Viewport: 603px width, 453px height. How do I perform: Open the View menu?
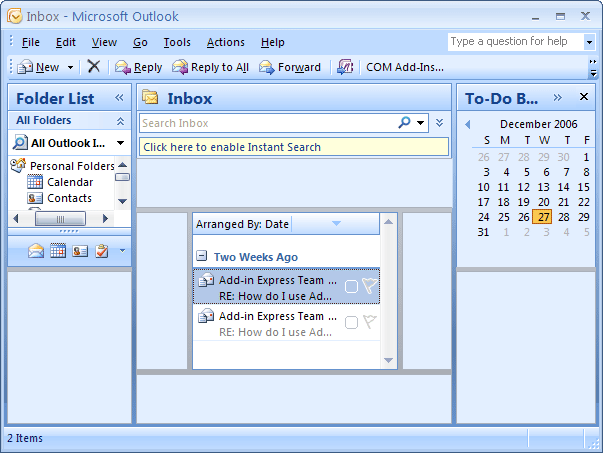click(x=104, y=42)
